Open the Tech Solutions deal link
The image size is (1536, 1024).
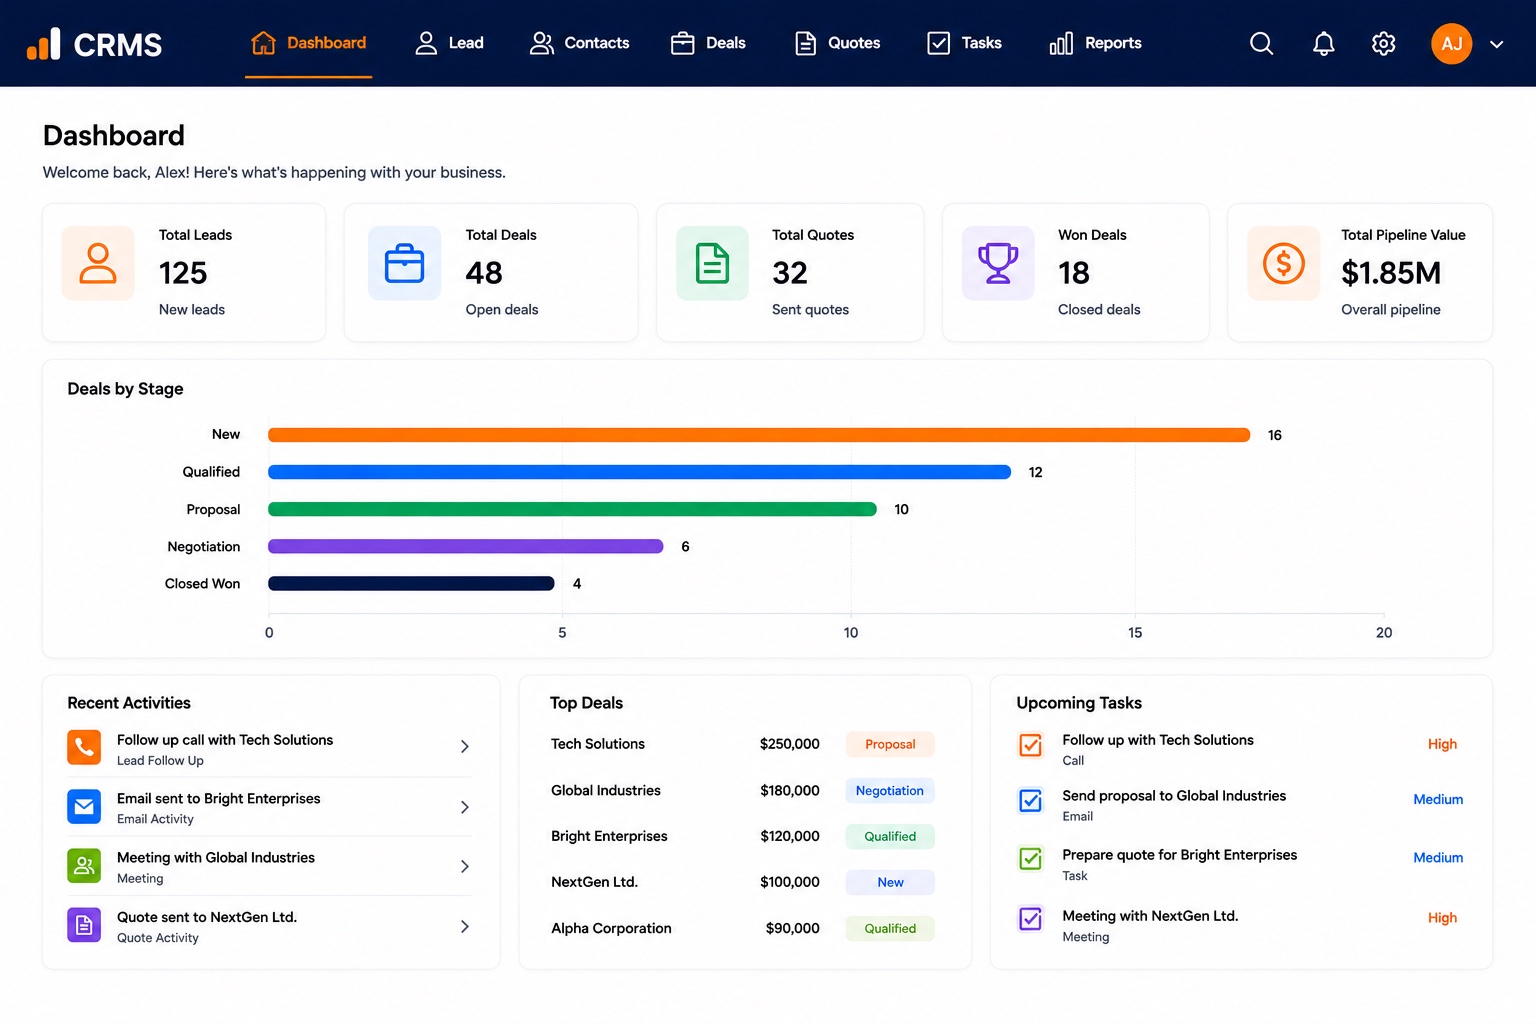(598, 744)
